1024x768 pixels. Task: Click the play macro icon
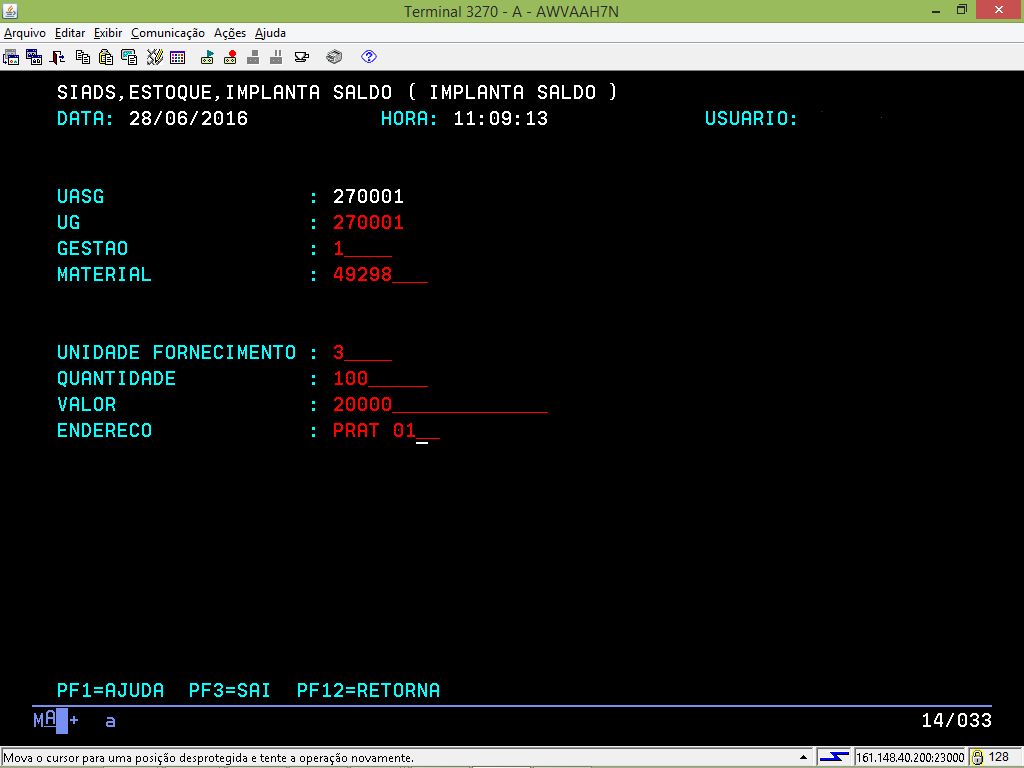[x=207, y=57]
